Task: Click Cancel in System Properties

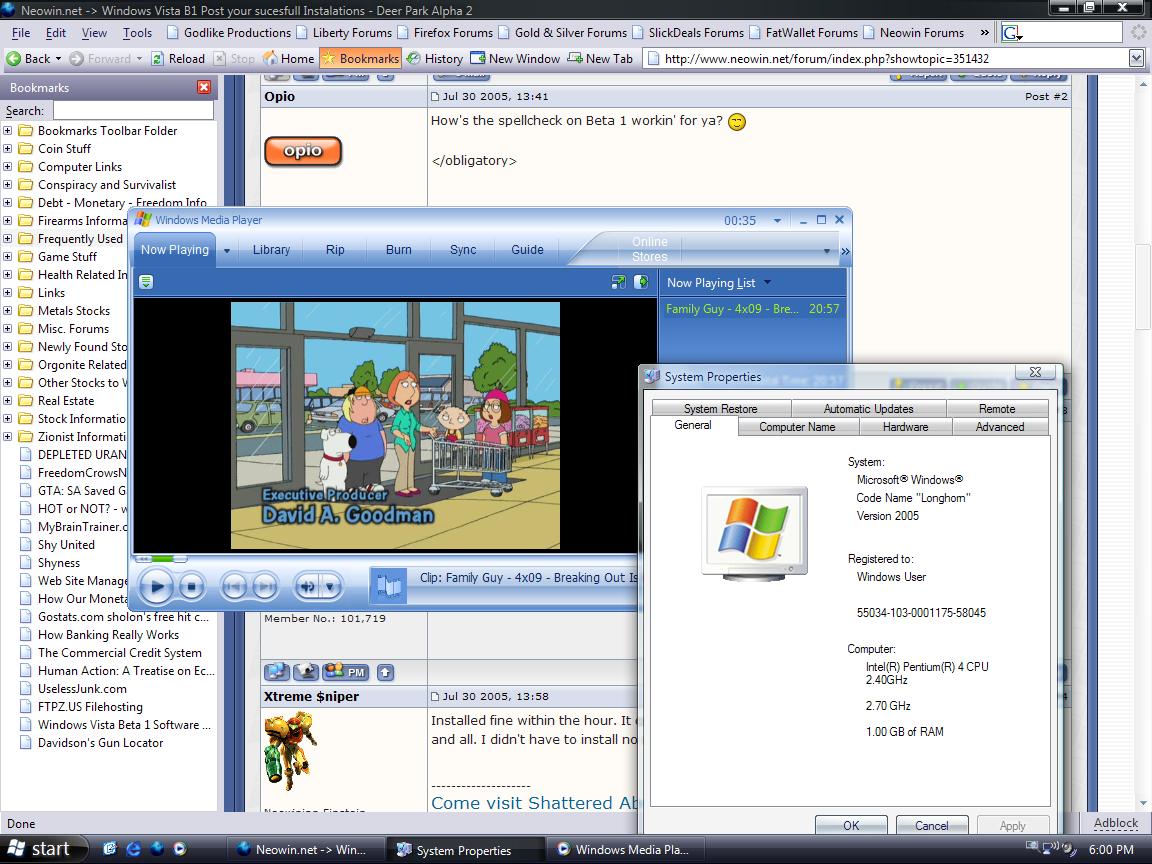Action: 931,825
